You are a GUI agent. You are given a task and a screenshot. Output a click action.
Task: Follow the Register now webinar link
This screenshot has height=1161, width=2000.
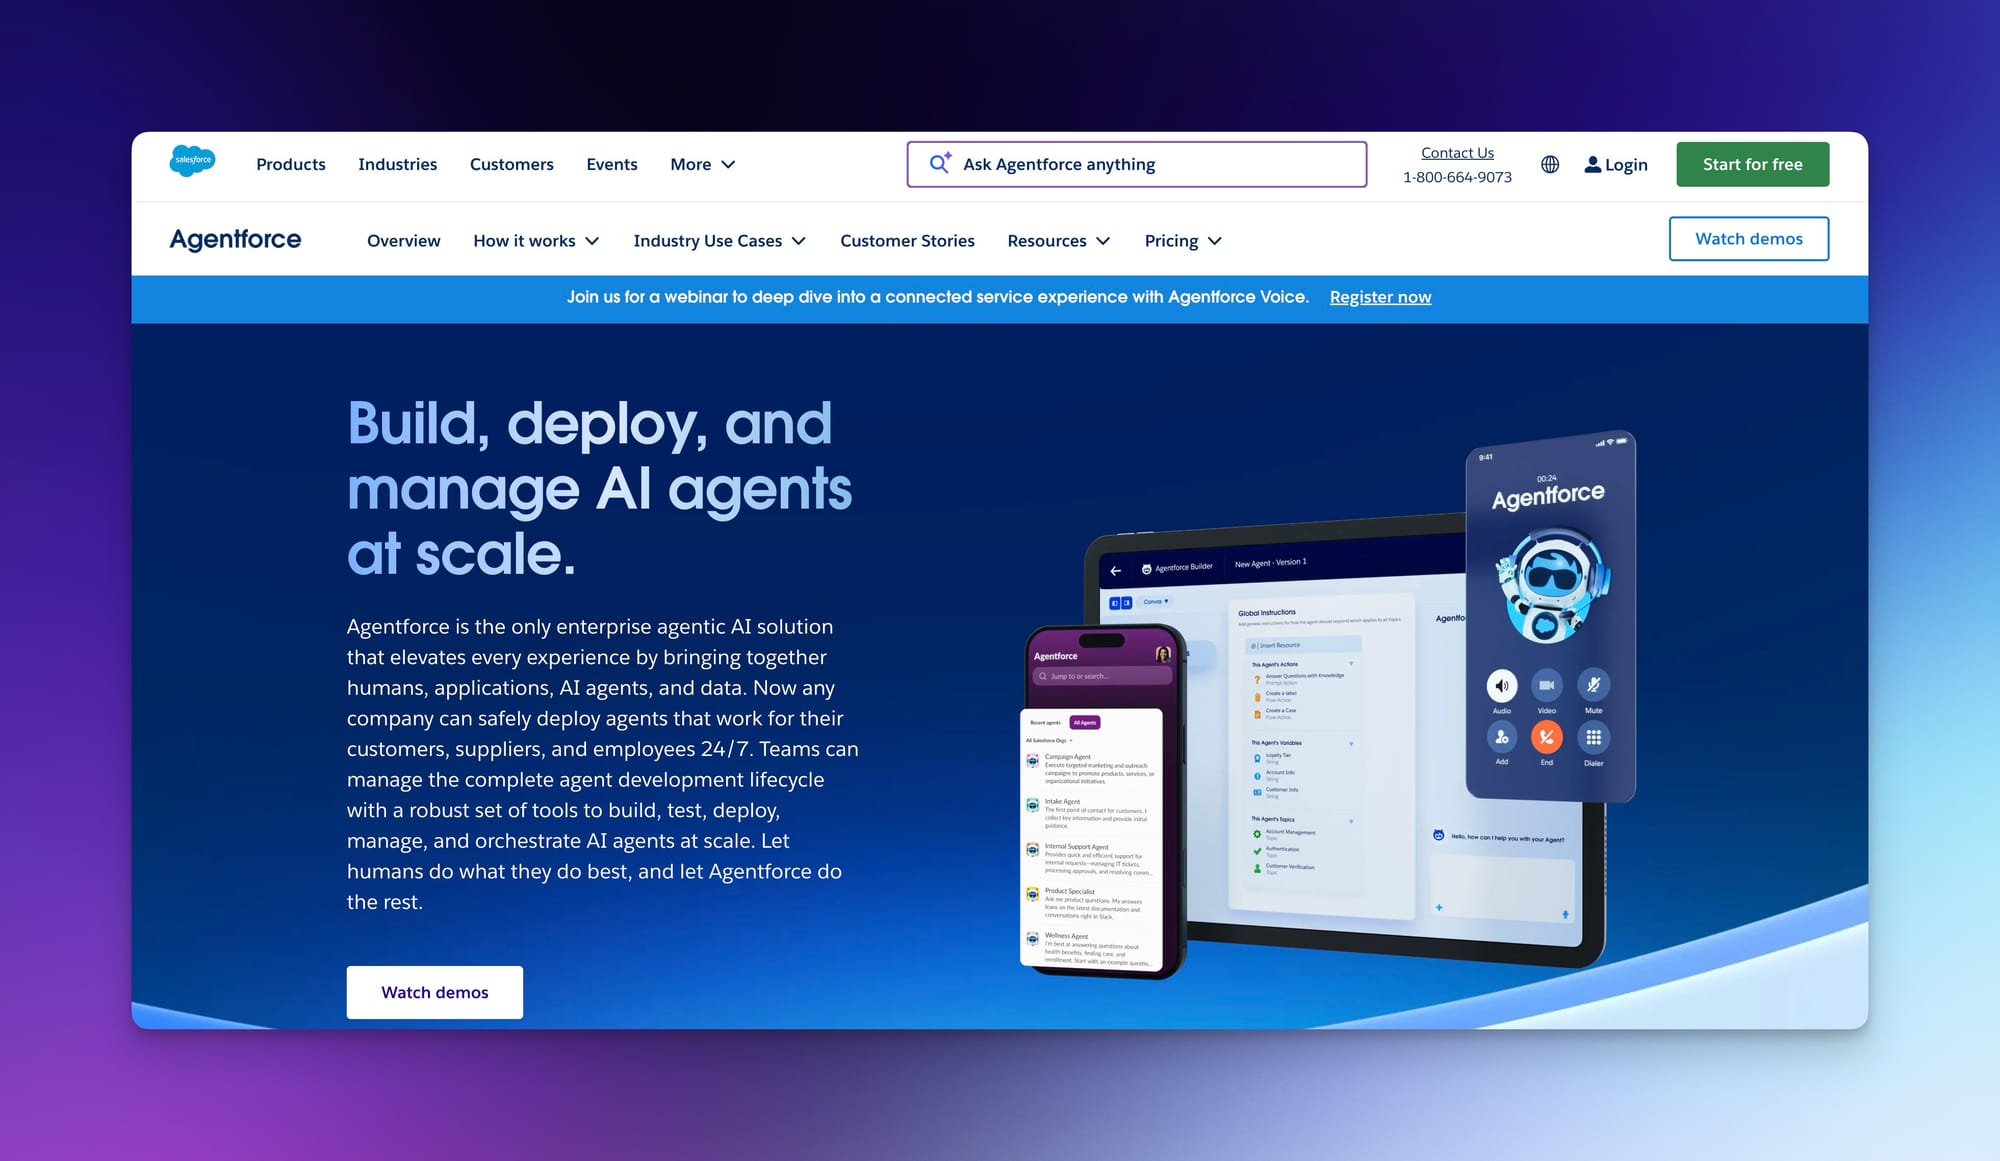coord(1380,297)
